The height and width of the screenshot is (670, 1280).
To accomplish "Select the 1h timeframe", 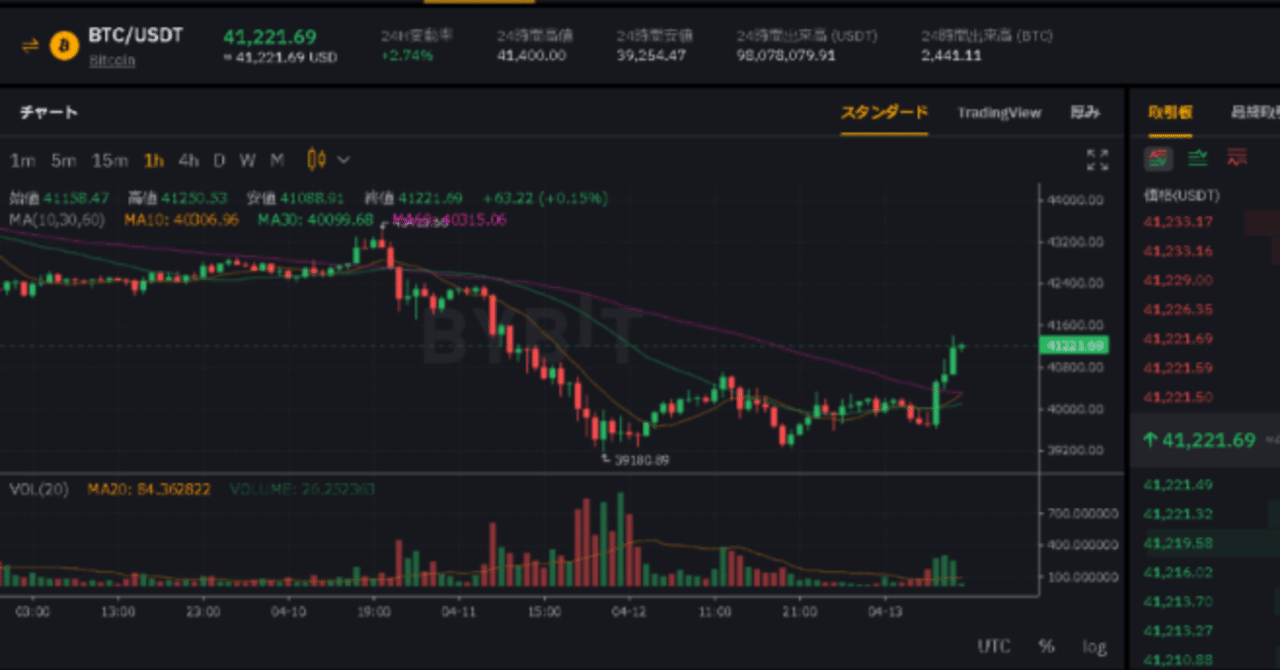I will click(x=153, y=160).
